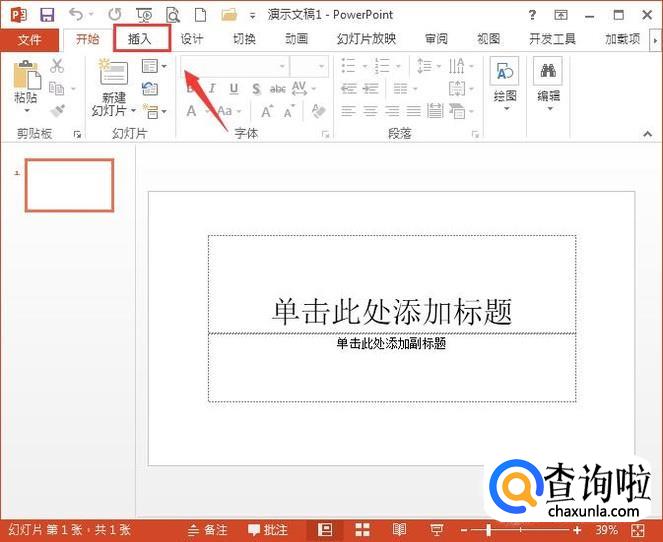Start slideshow from beginning icon
The width and height of the screenshot is (663, 542).
(x=144, y=15)
